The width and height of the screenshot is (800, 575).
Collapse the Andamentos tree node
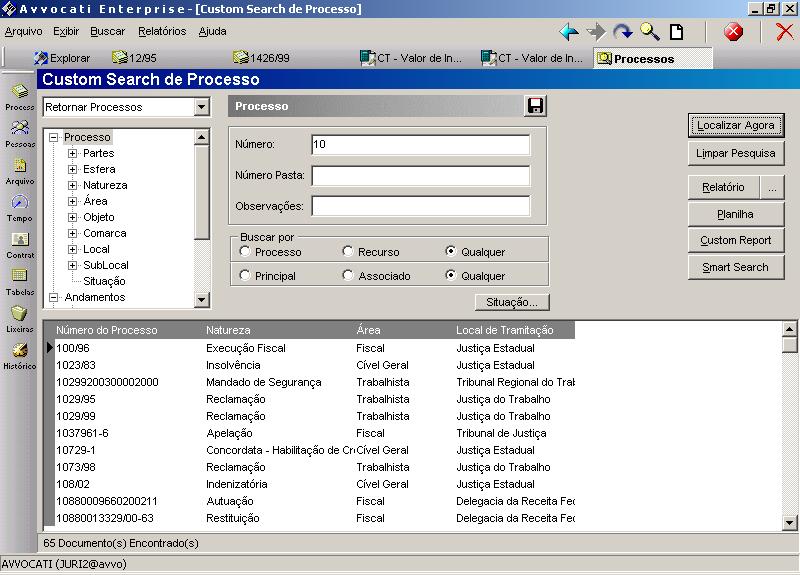click(54, 297)
